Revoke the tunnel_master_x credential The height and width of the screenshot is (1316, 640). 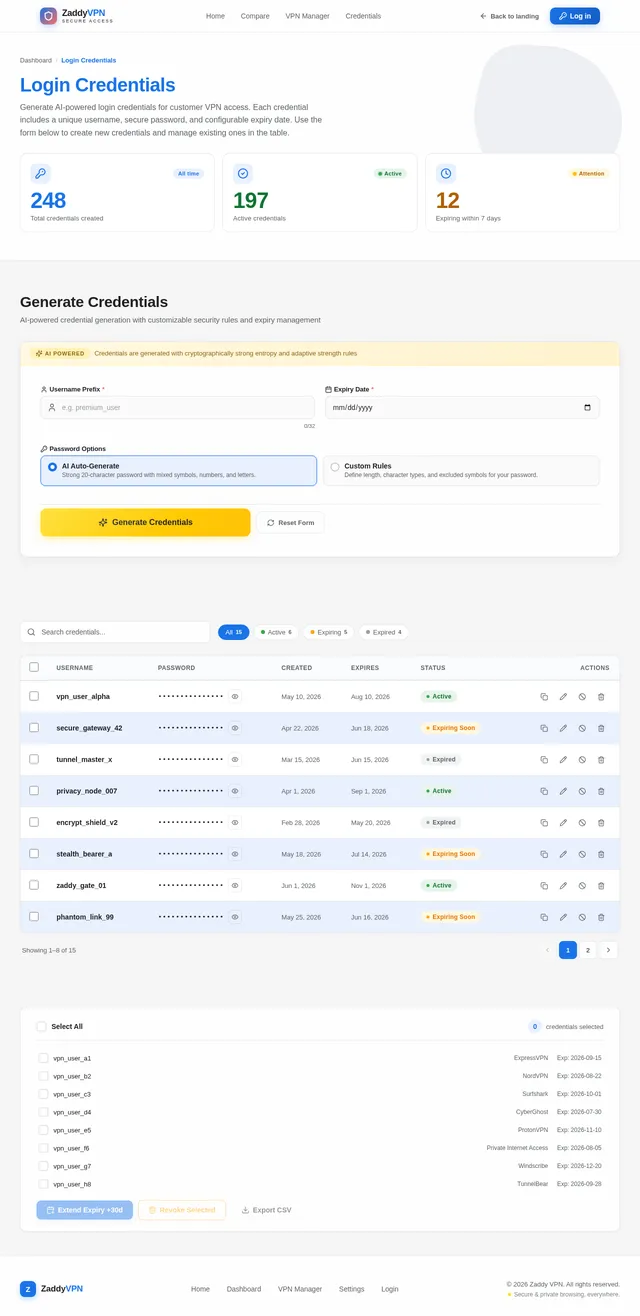pos(582,759)
